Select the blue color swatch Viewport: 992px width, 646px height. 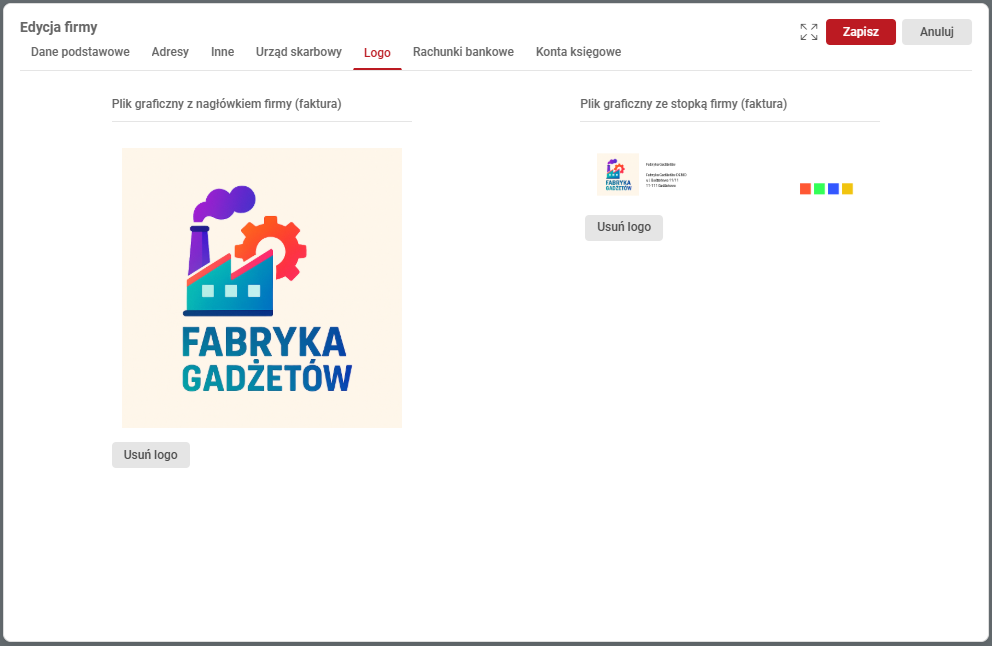click(833, 188)
